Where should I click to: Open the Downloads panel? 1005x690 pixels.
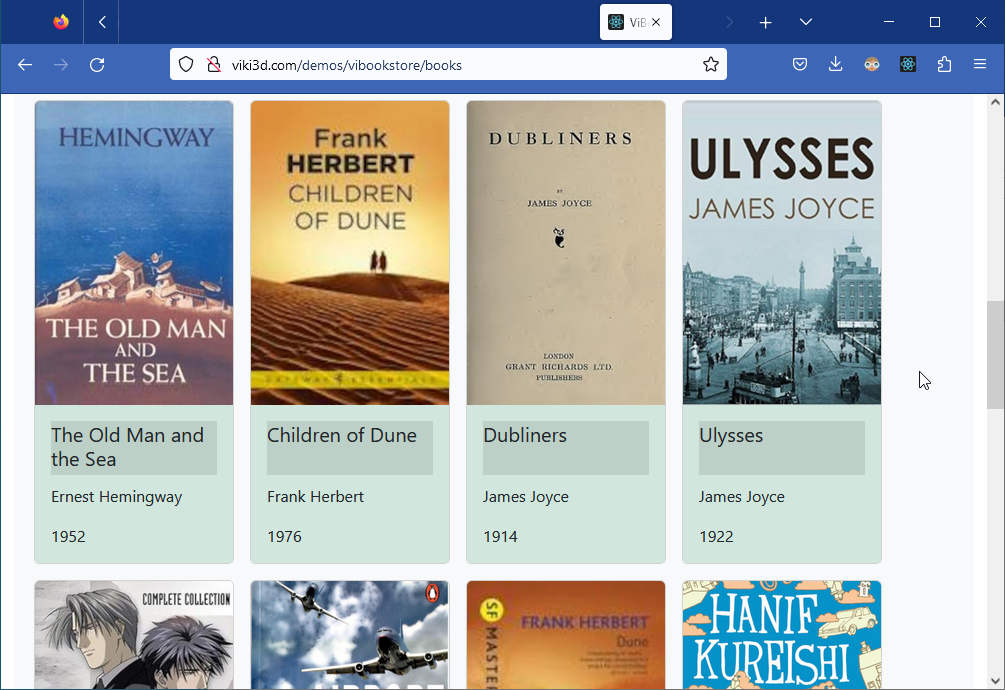(x=836, y=65)
